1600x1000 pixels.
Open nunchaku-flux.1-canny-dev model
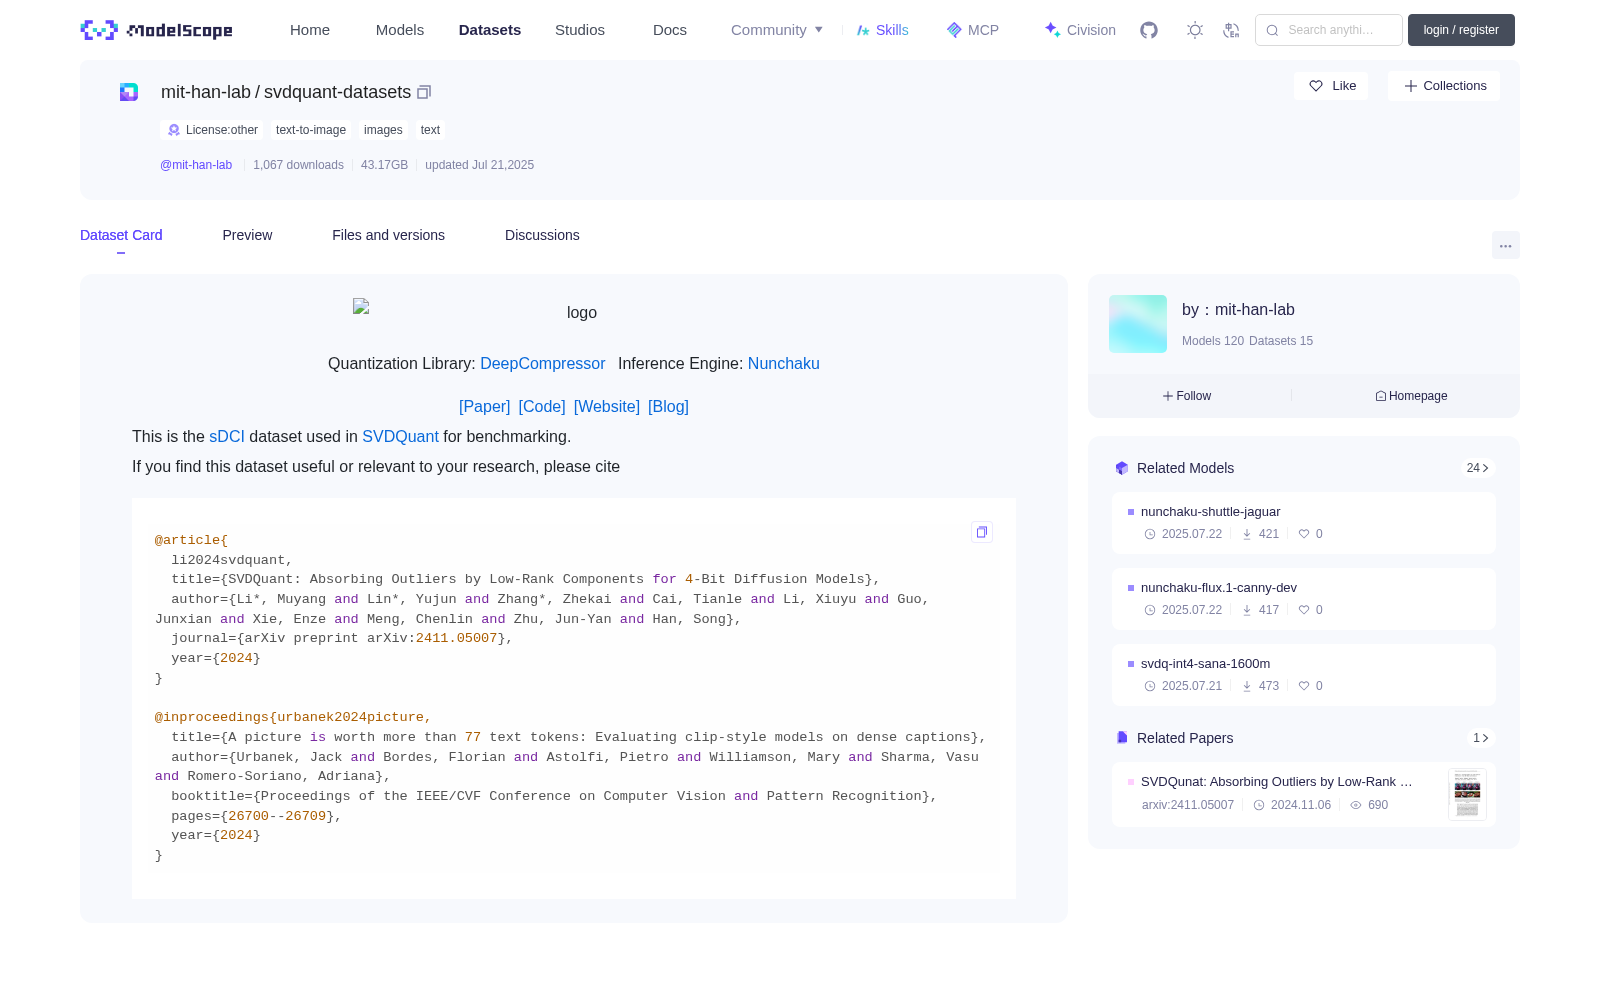(x=1304, y=599)
